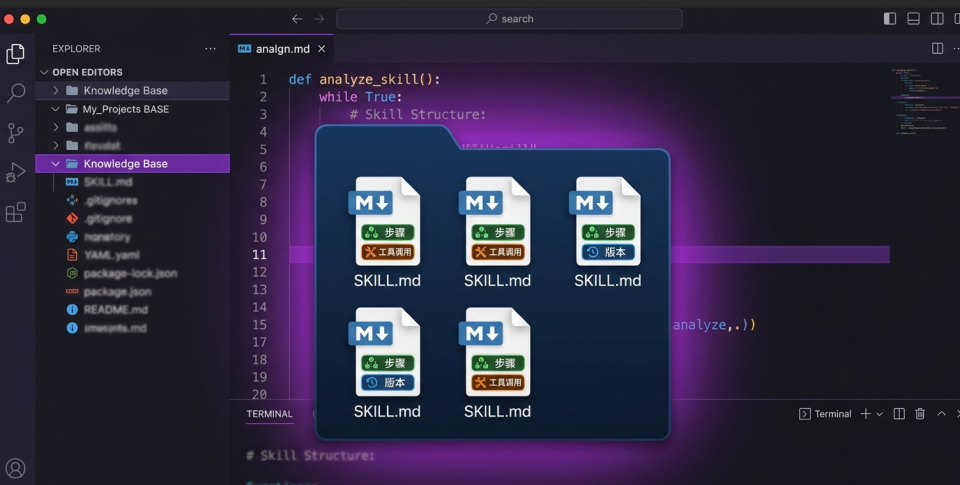960x485 pixels.
Task: Go forward with the right arrow
Action: [319, 19]
